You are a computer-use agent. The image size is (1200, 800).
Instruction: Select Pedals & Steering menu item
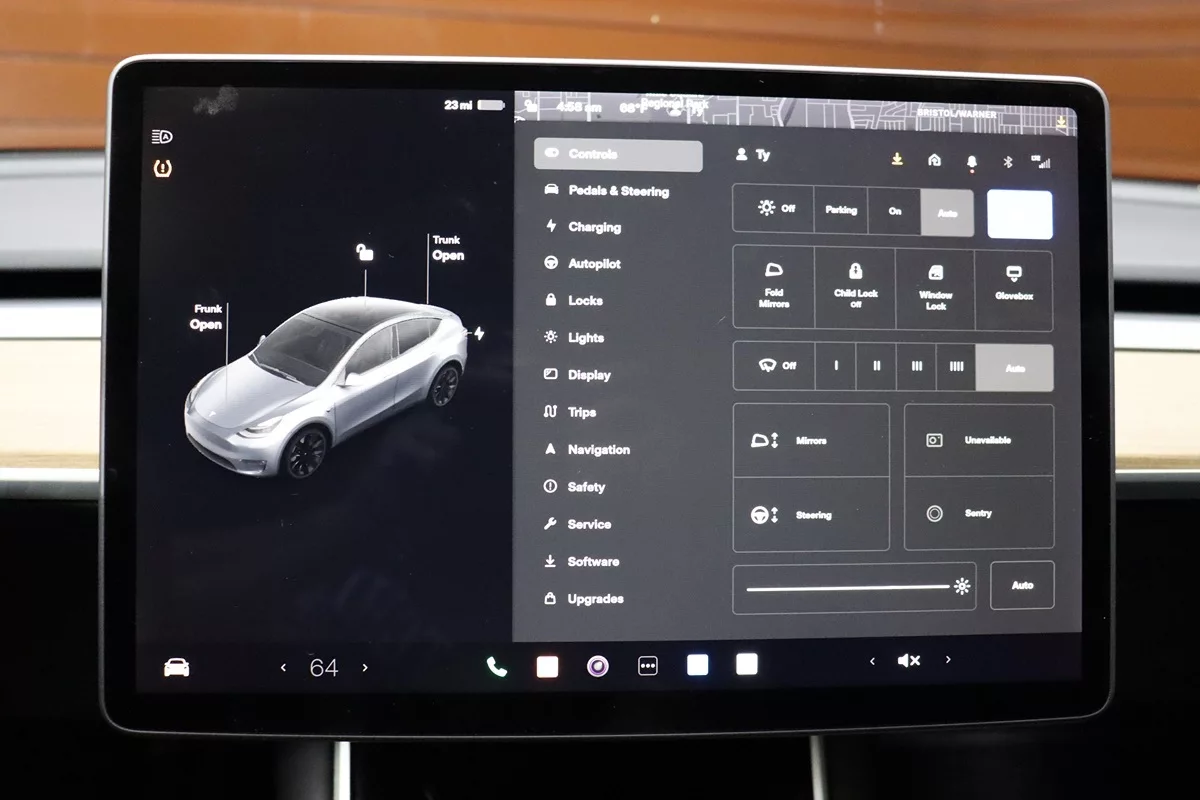[617, 191]
